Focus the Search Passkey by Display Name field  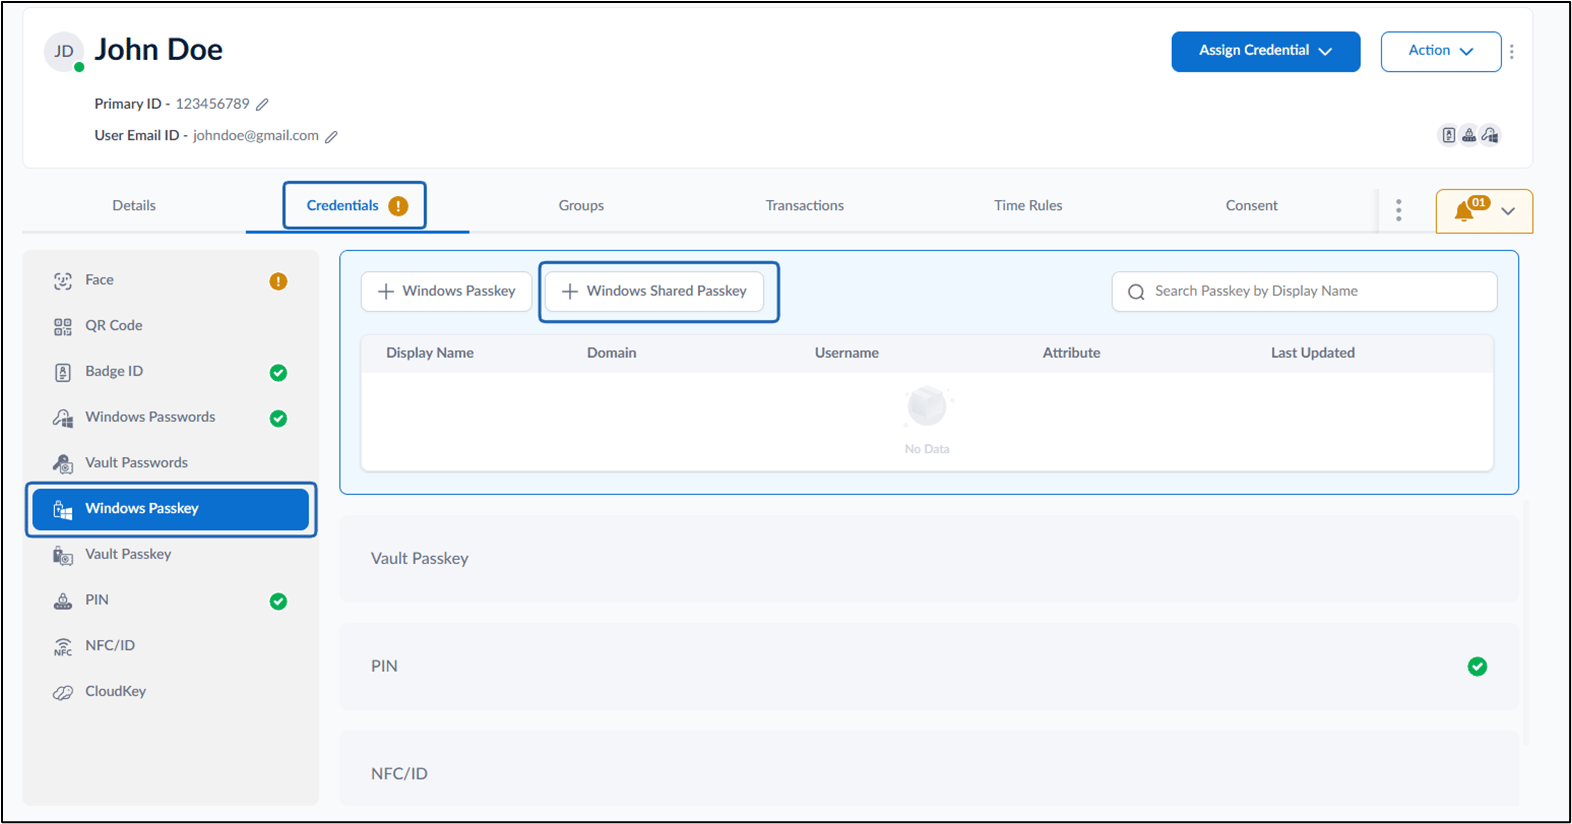click(1304, 292)
